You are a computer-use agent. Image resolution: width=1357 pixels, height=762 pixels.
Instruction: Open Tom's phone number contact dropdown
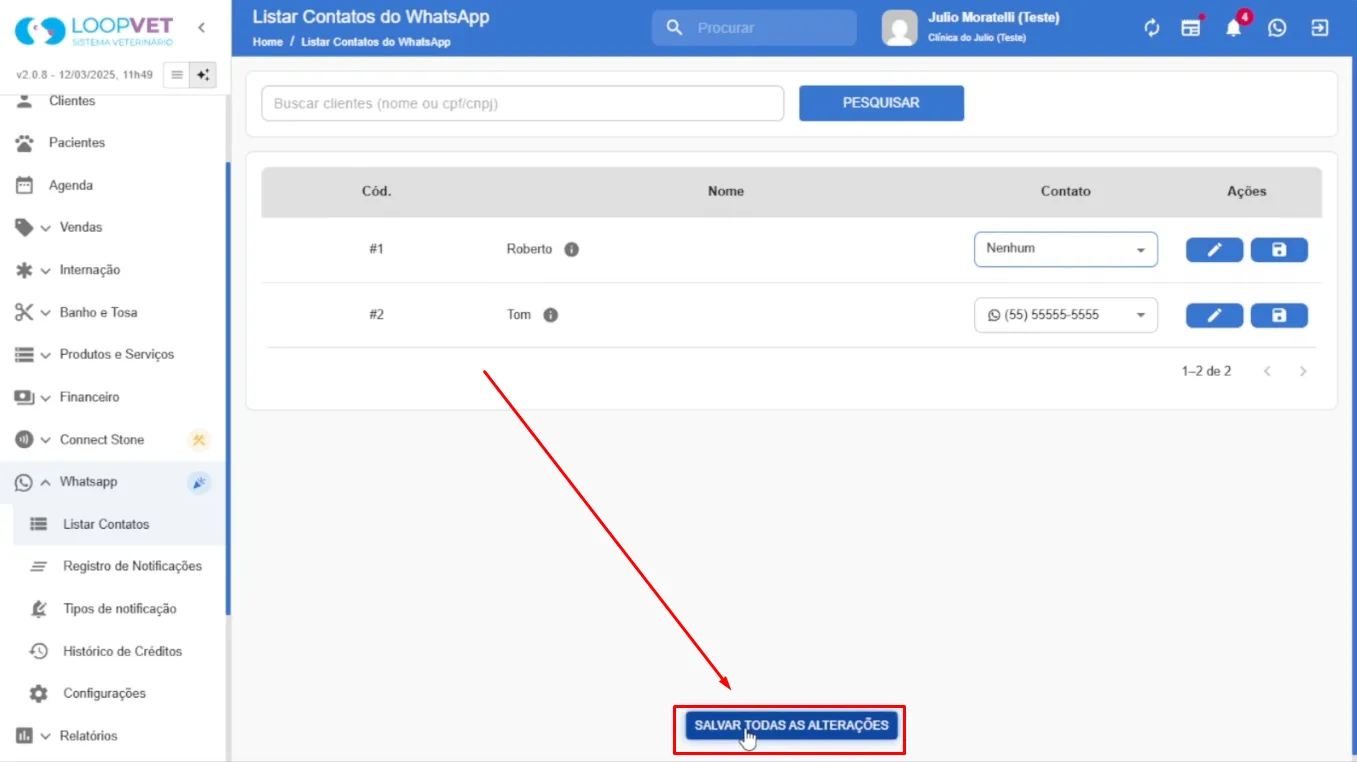tap(1066, 315)
